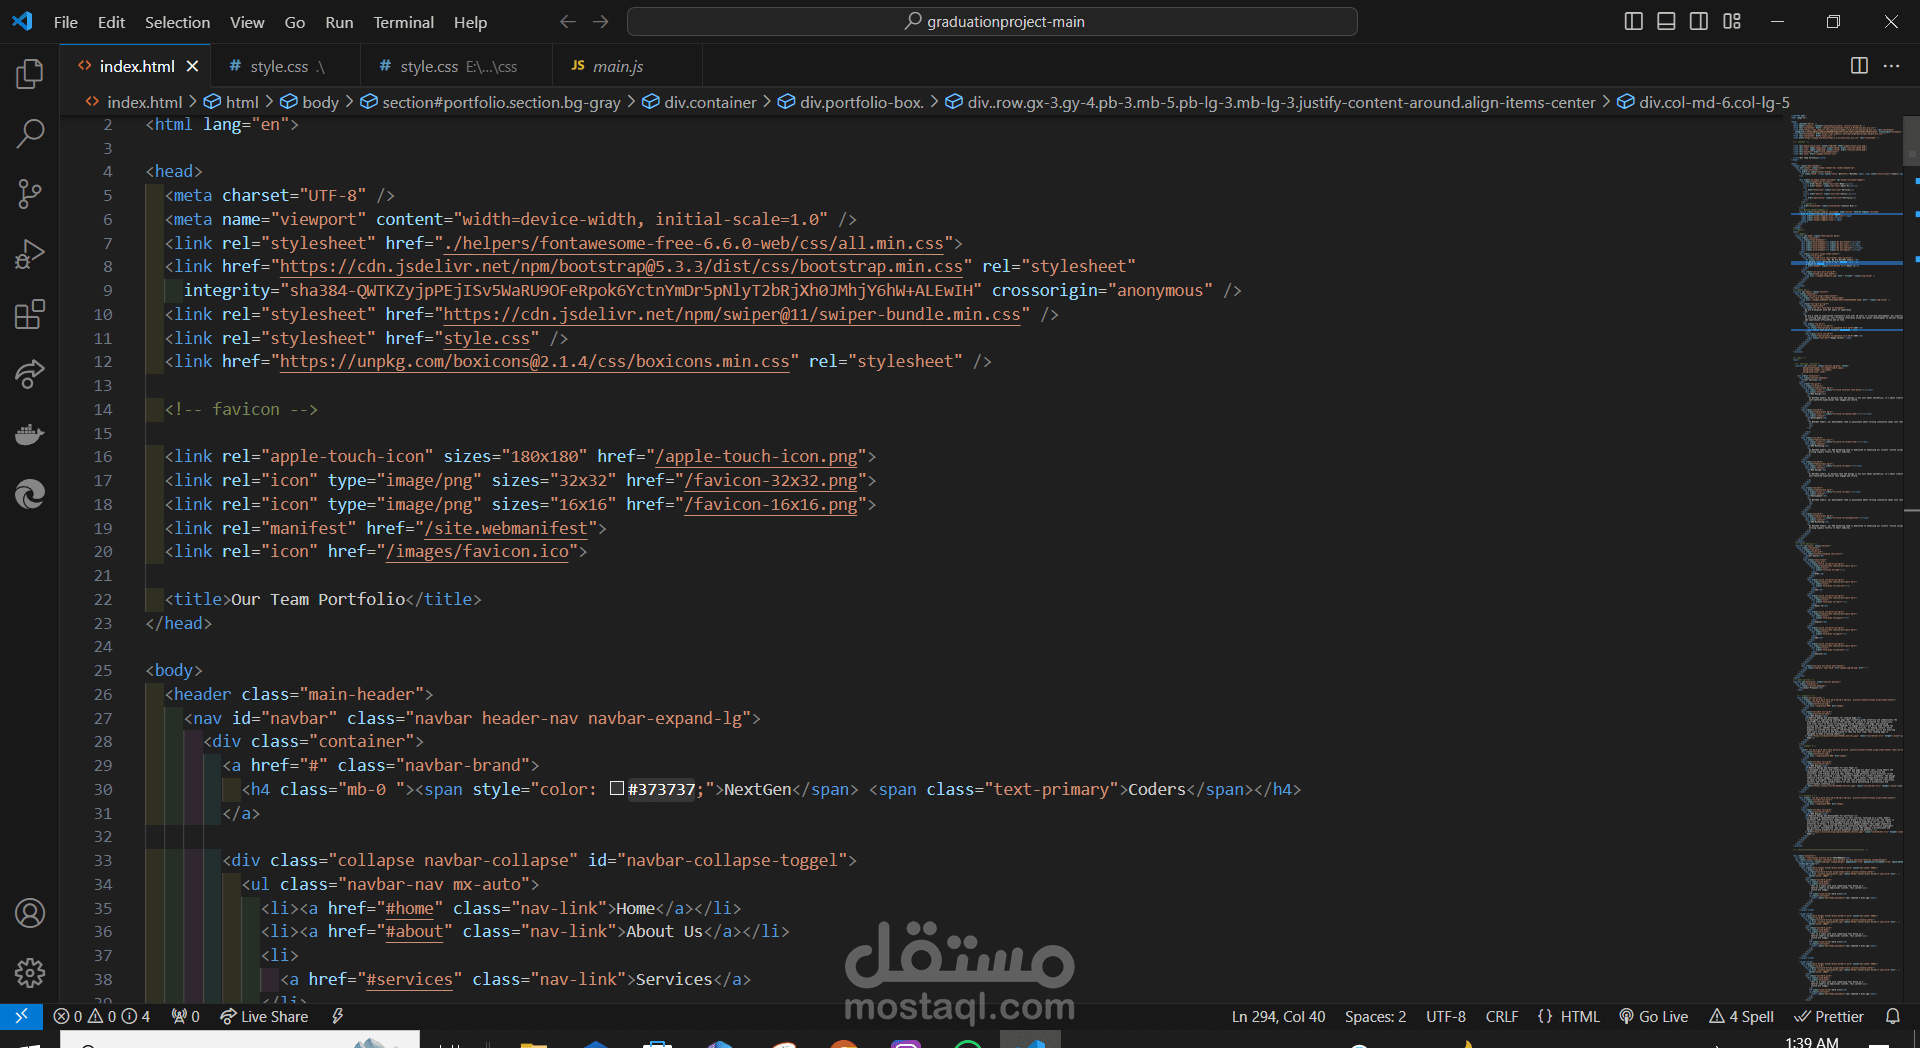Open the Extensions view

click(x=30, y=314)
